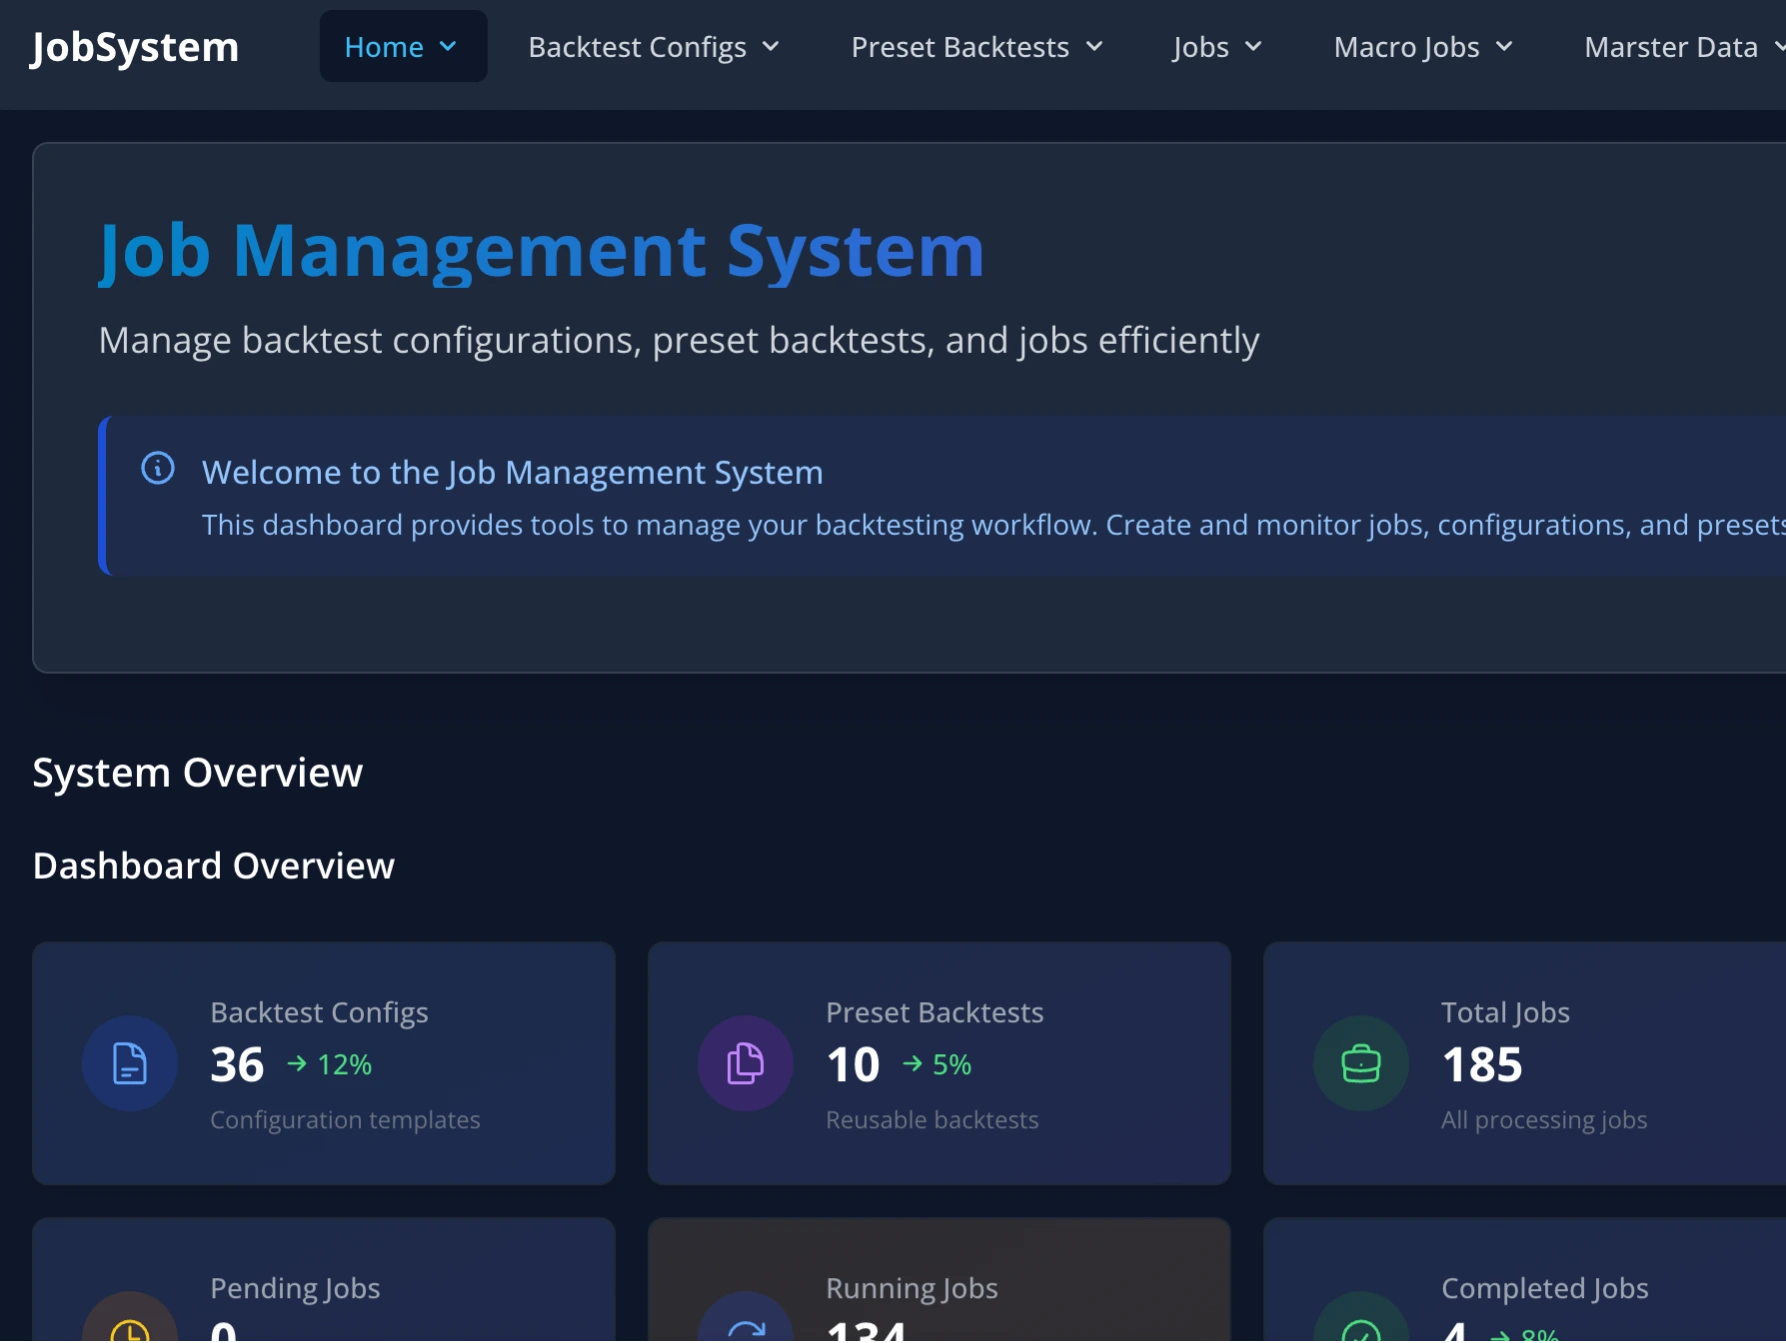Open the Jobs dropdown chevron
The width and height of the screenshot is (1786, 1343).
[1253, 47]
